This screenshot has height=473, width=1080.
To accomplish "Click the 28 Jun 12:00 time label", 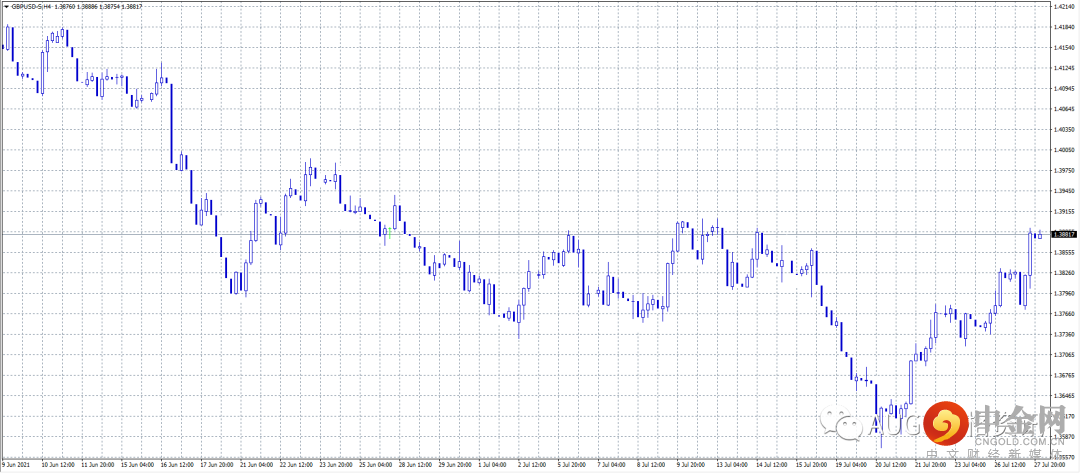I will pyautogui.click(x=415, y=465).
